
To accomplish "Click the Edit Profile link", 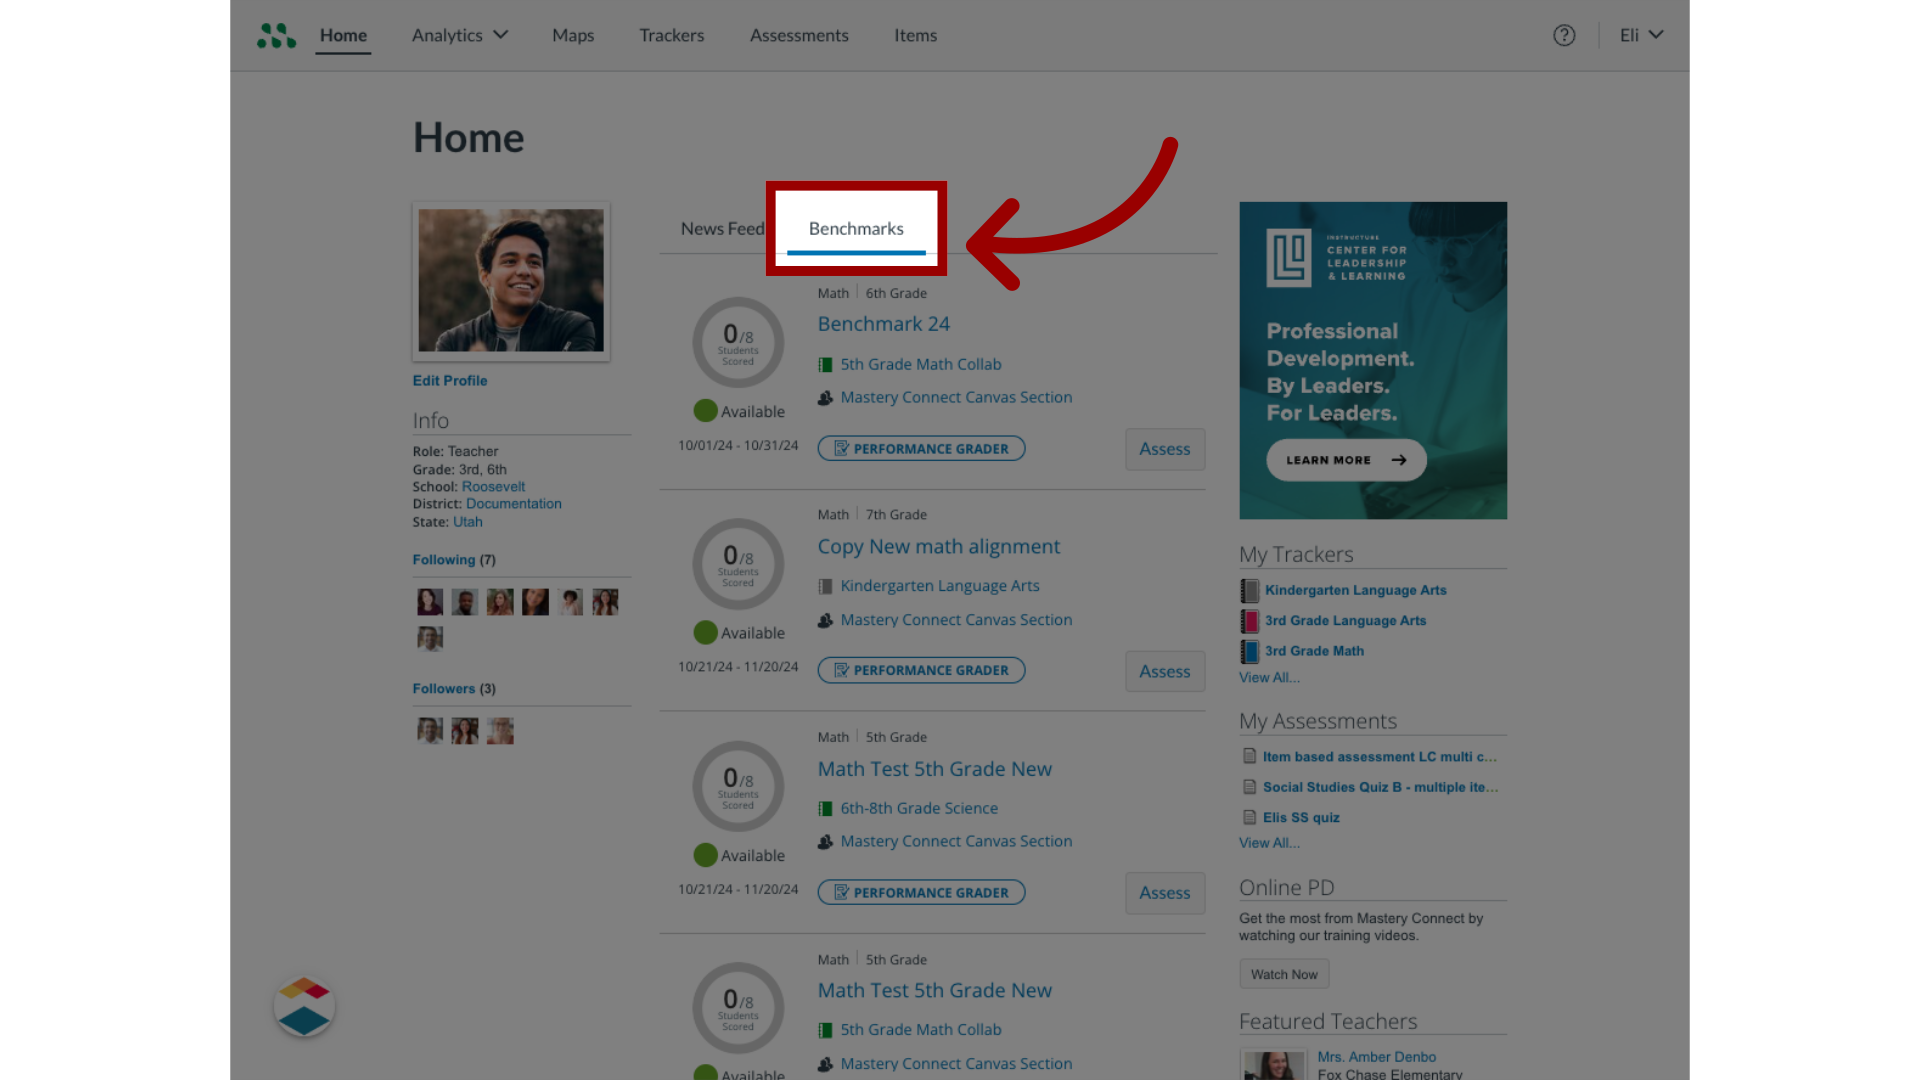I will pyautogui.click(x=448, y=380).
